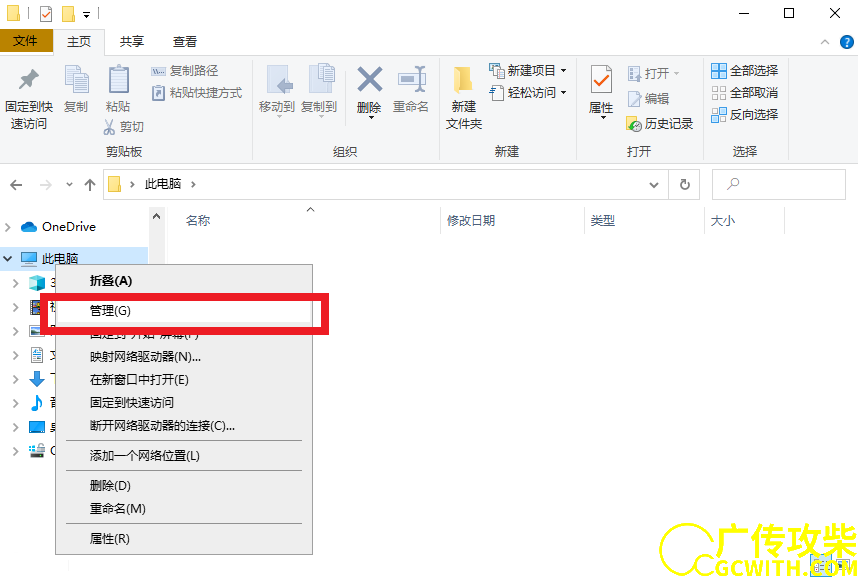Open the address bar history dropdown
This screenshot has height=578, width=858.
(653, 185)
